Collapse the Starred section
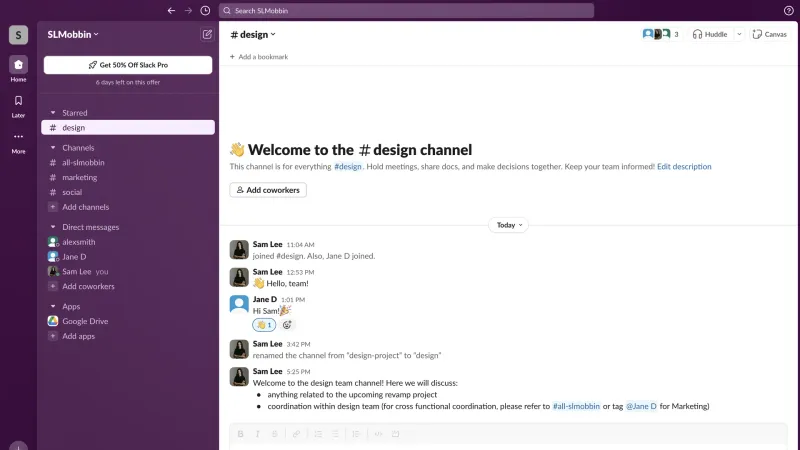 (53, 112)
